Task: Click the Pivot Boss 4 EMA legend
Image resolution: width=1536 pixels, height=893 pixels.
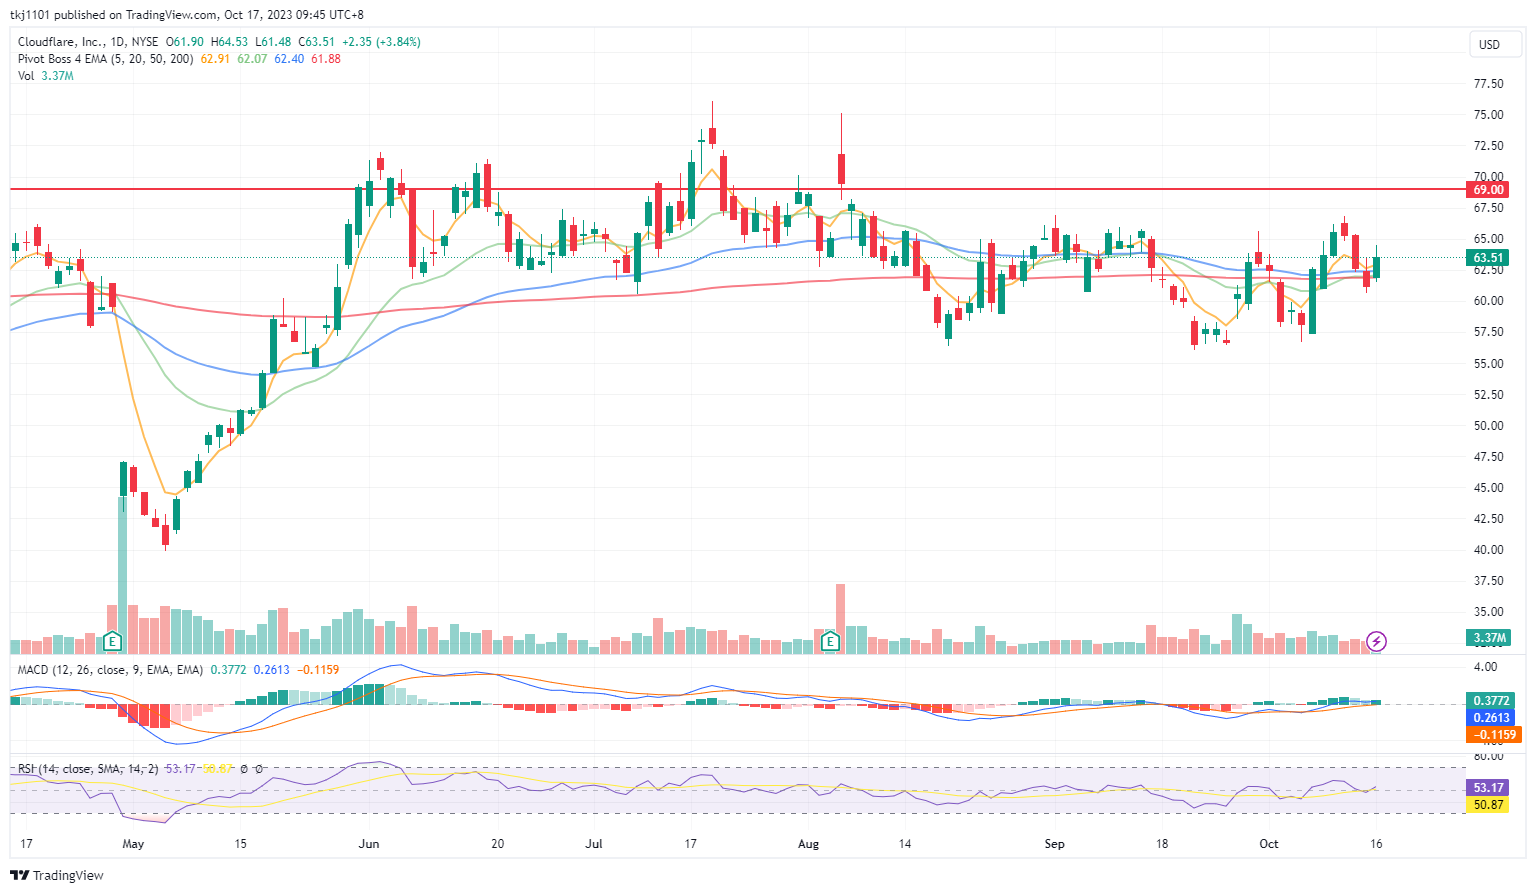Action: coord(106,59)
